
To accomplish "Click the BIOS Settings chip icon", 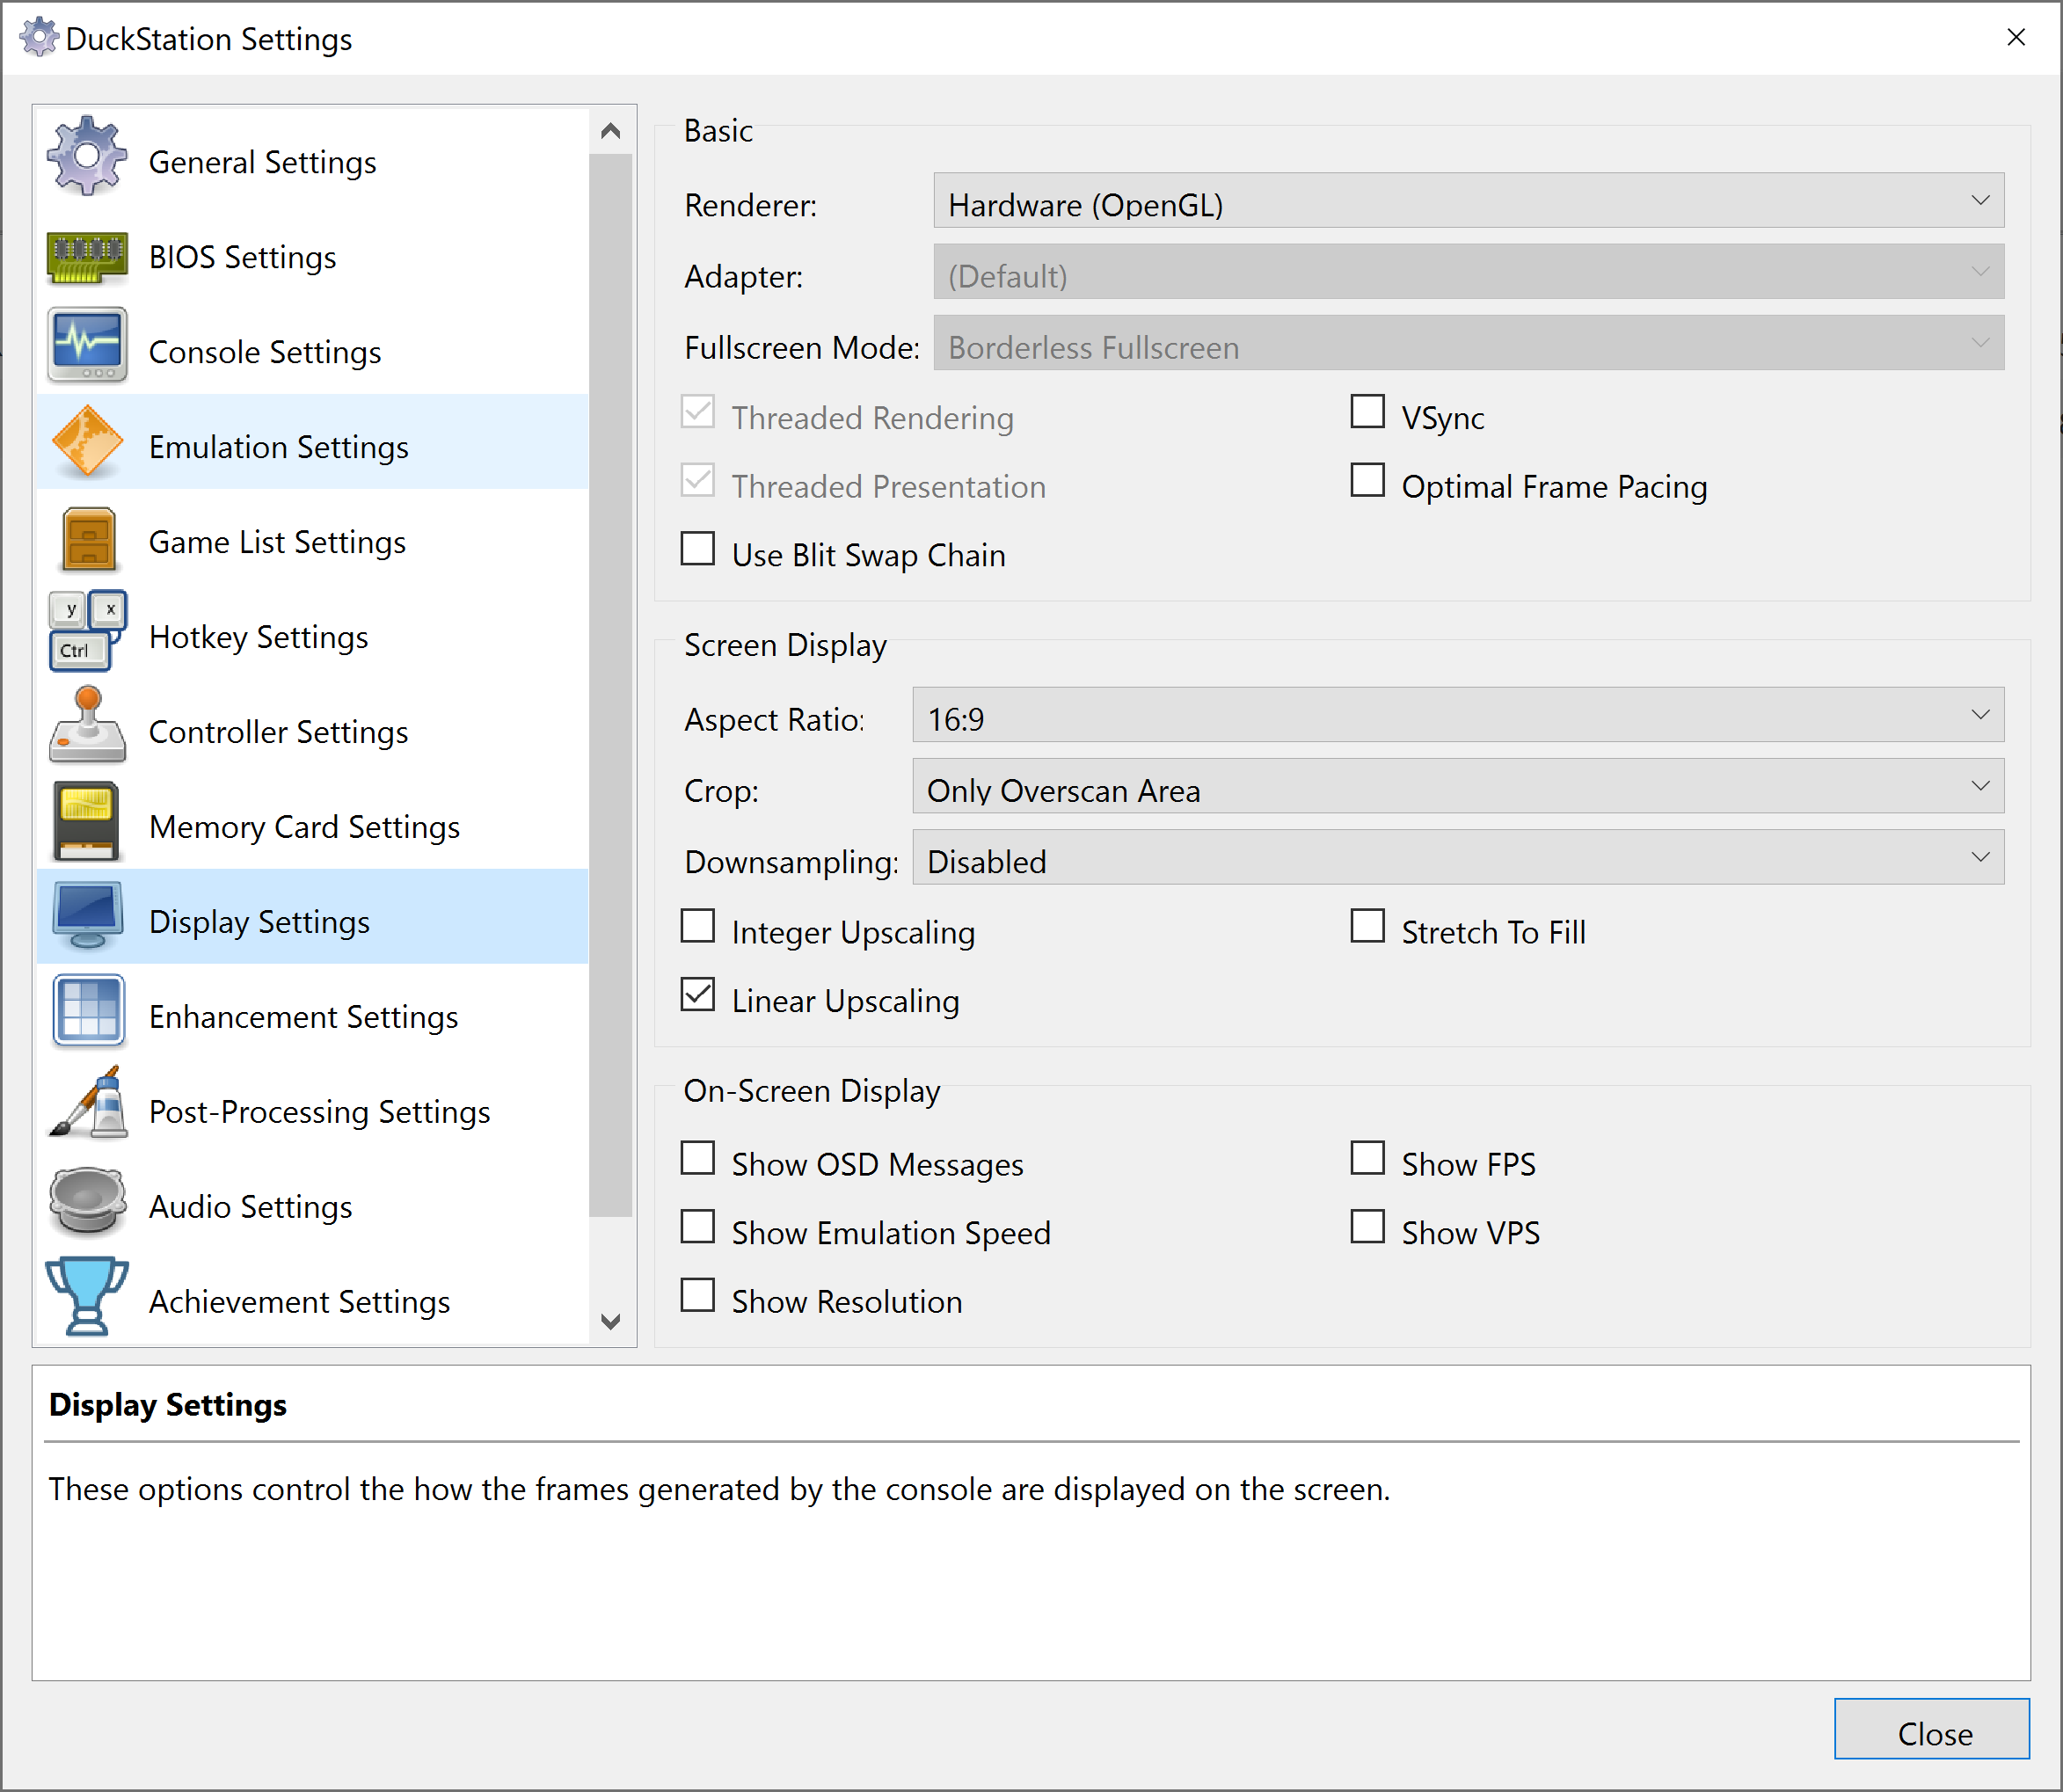I will 87,257.
